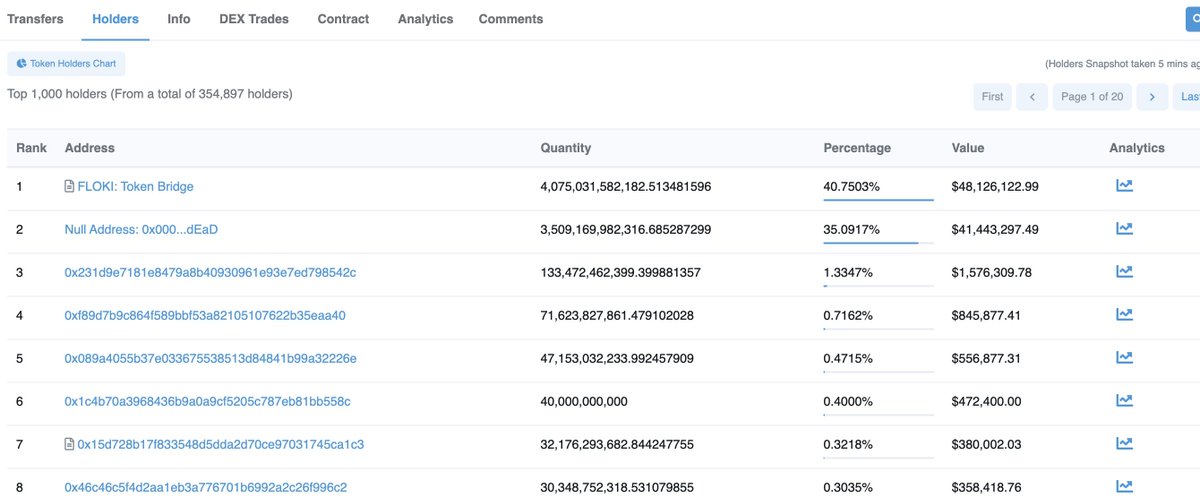Open Null Address: 0x000...dEaD link

[141, 229]
